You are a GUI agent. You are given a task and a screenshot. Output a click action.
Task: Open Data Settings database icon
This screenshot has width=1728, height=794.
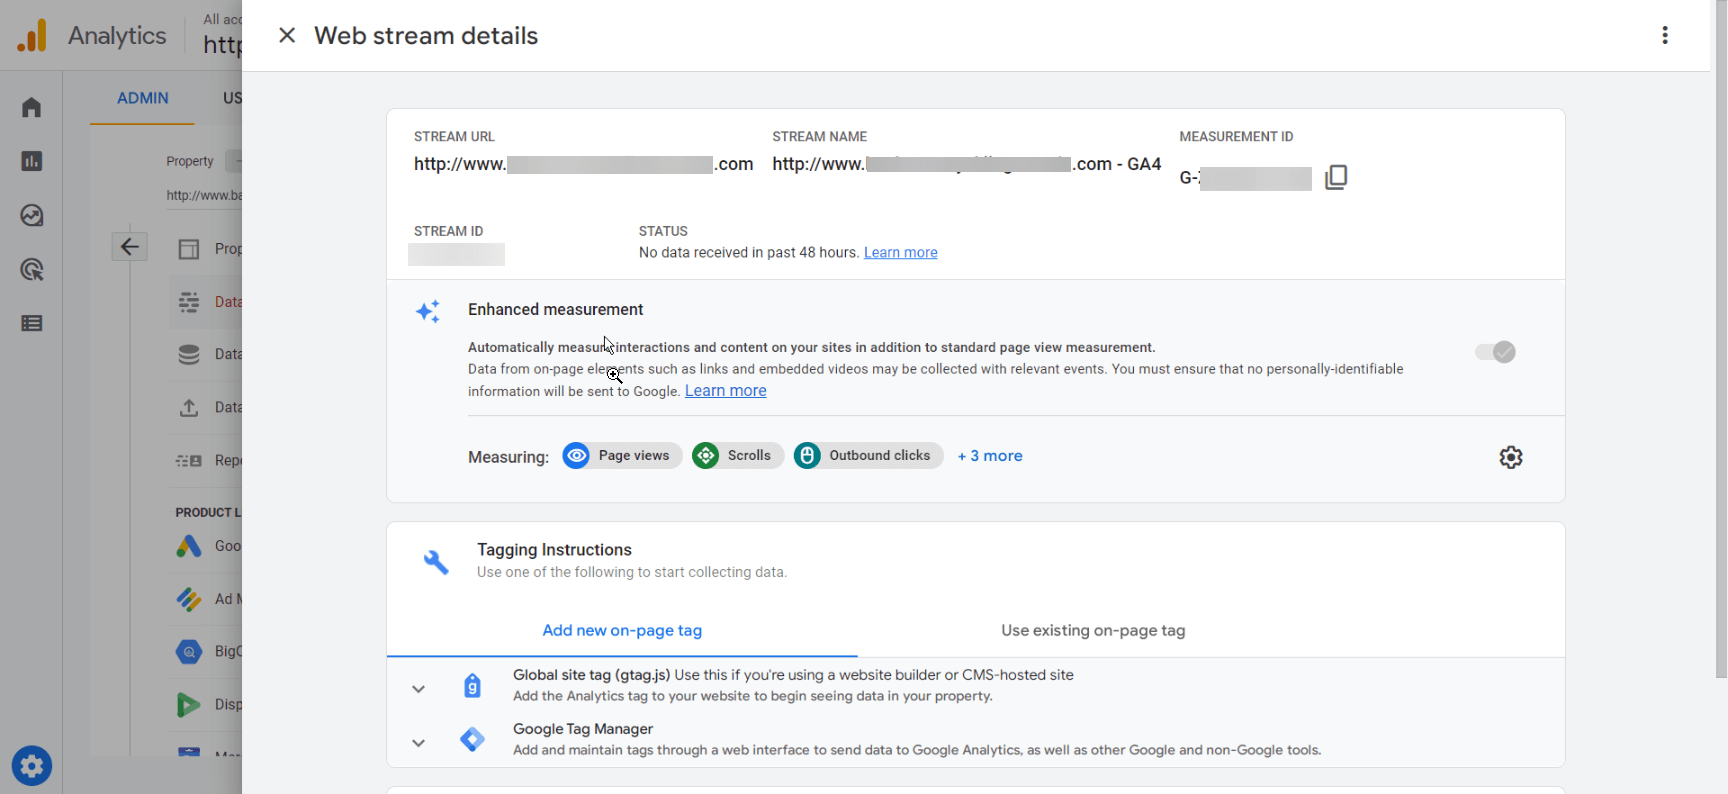coord(189,354)
